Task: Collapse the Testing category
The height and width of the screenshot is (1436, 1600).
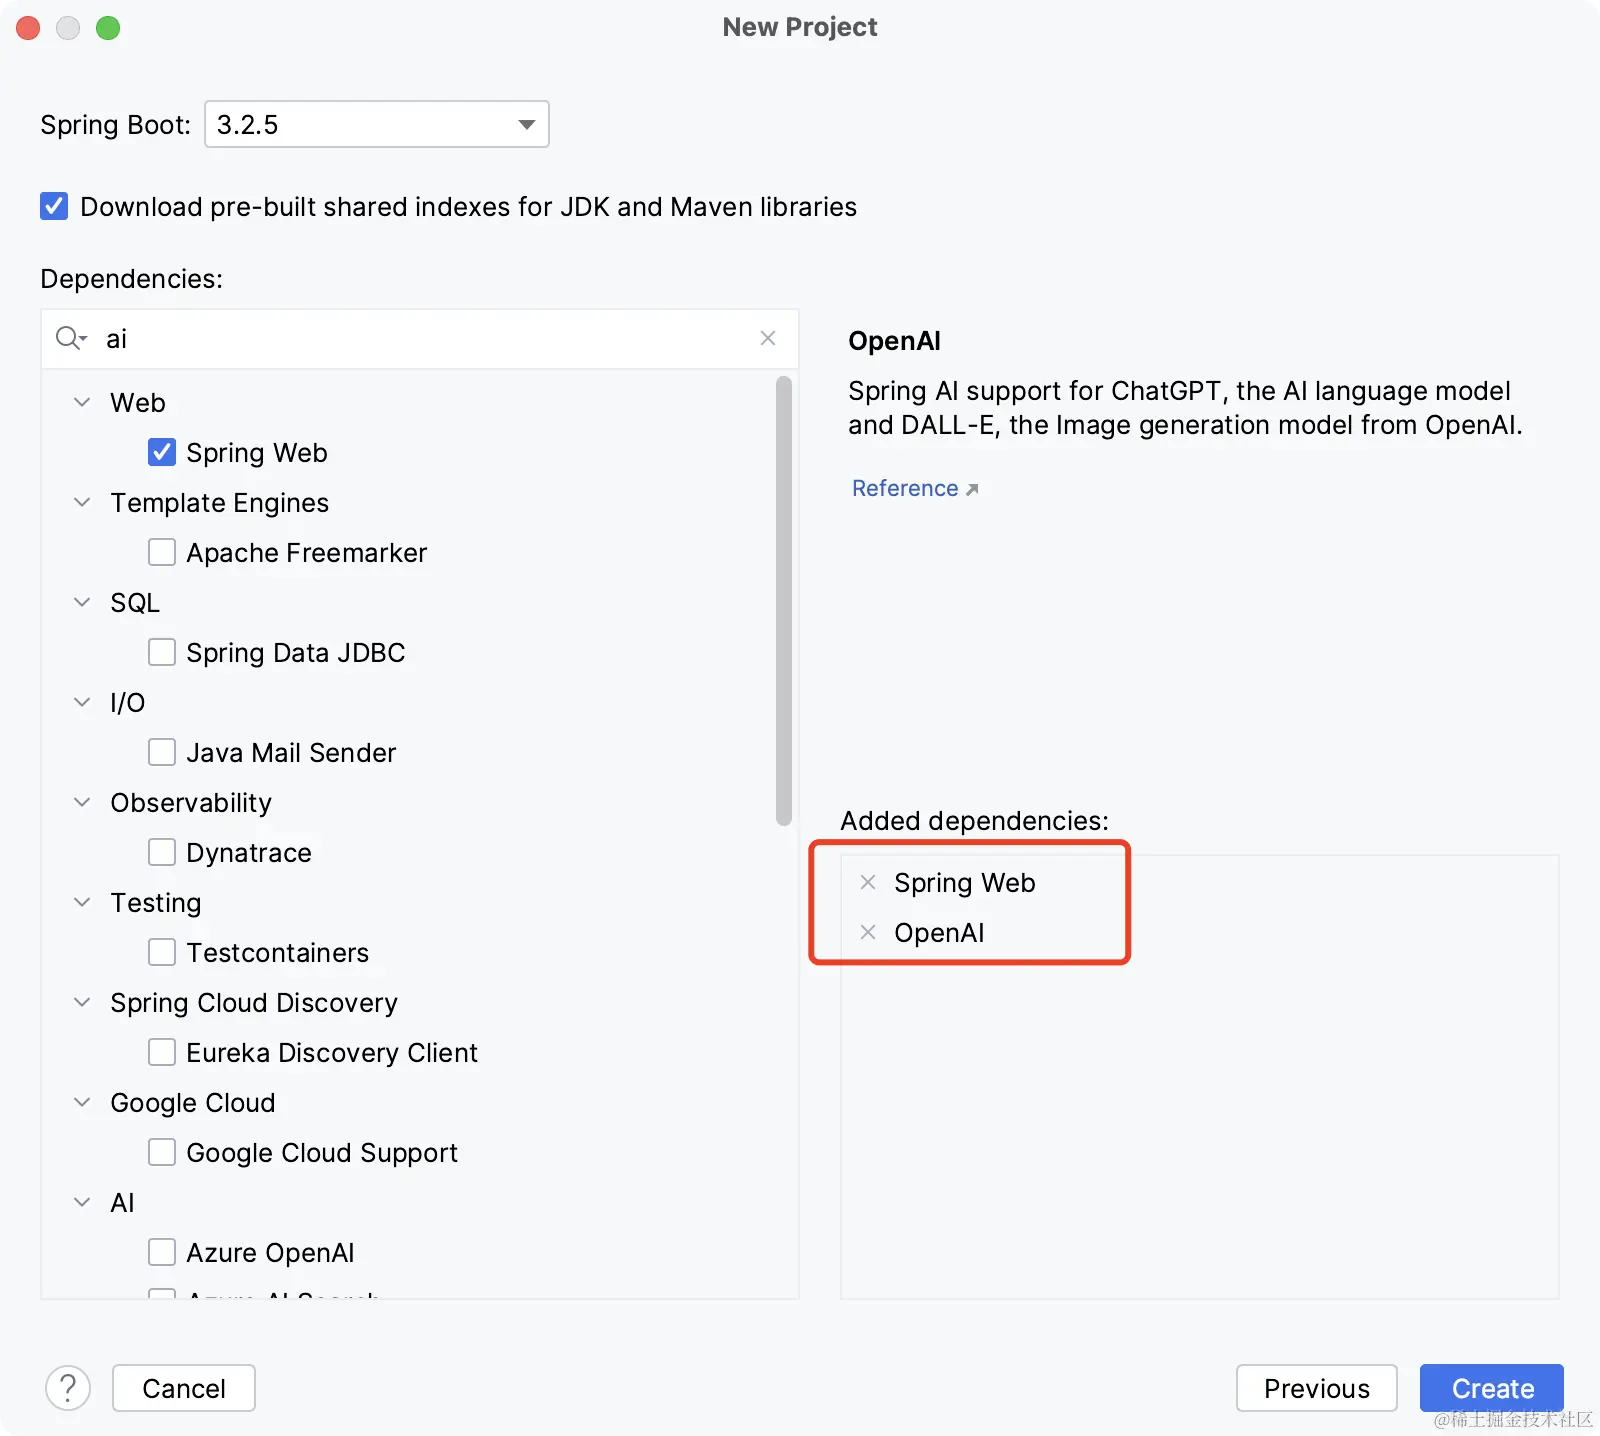Action: coord(82,902)
